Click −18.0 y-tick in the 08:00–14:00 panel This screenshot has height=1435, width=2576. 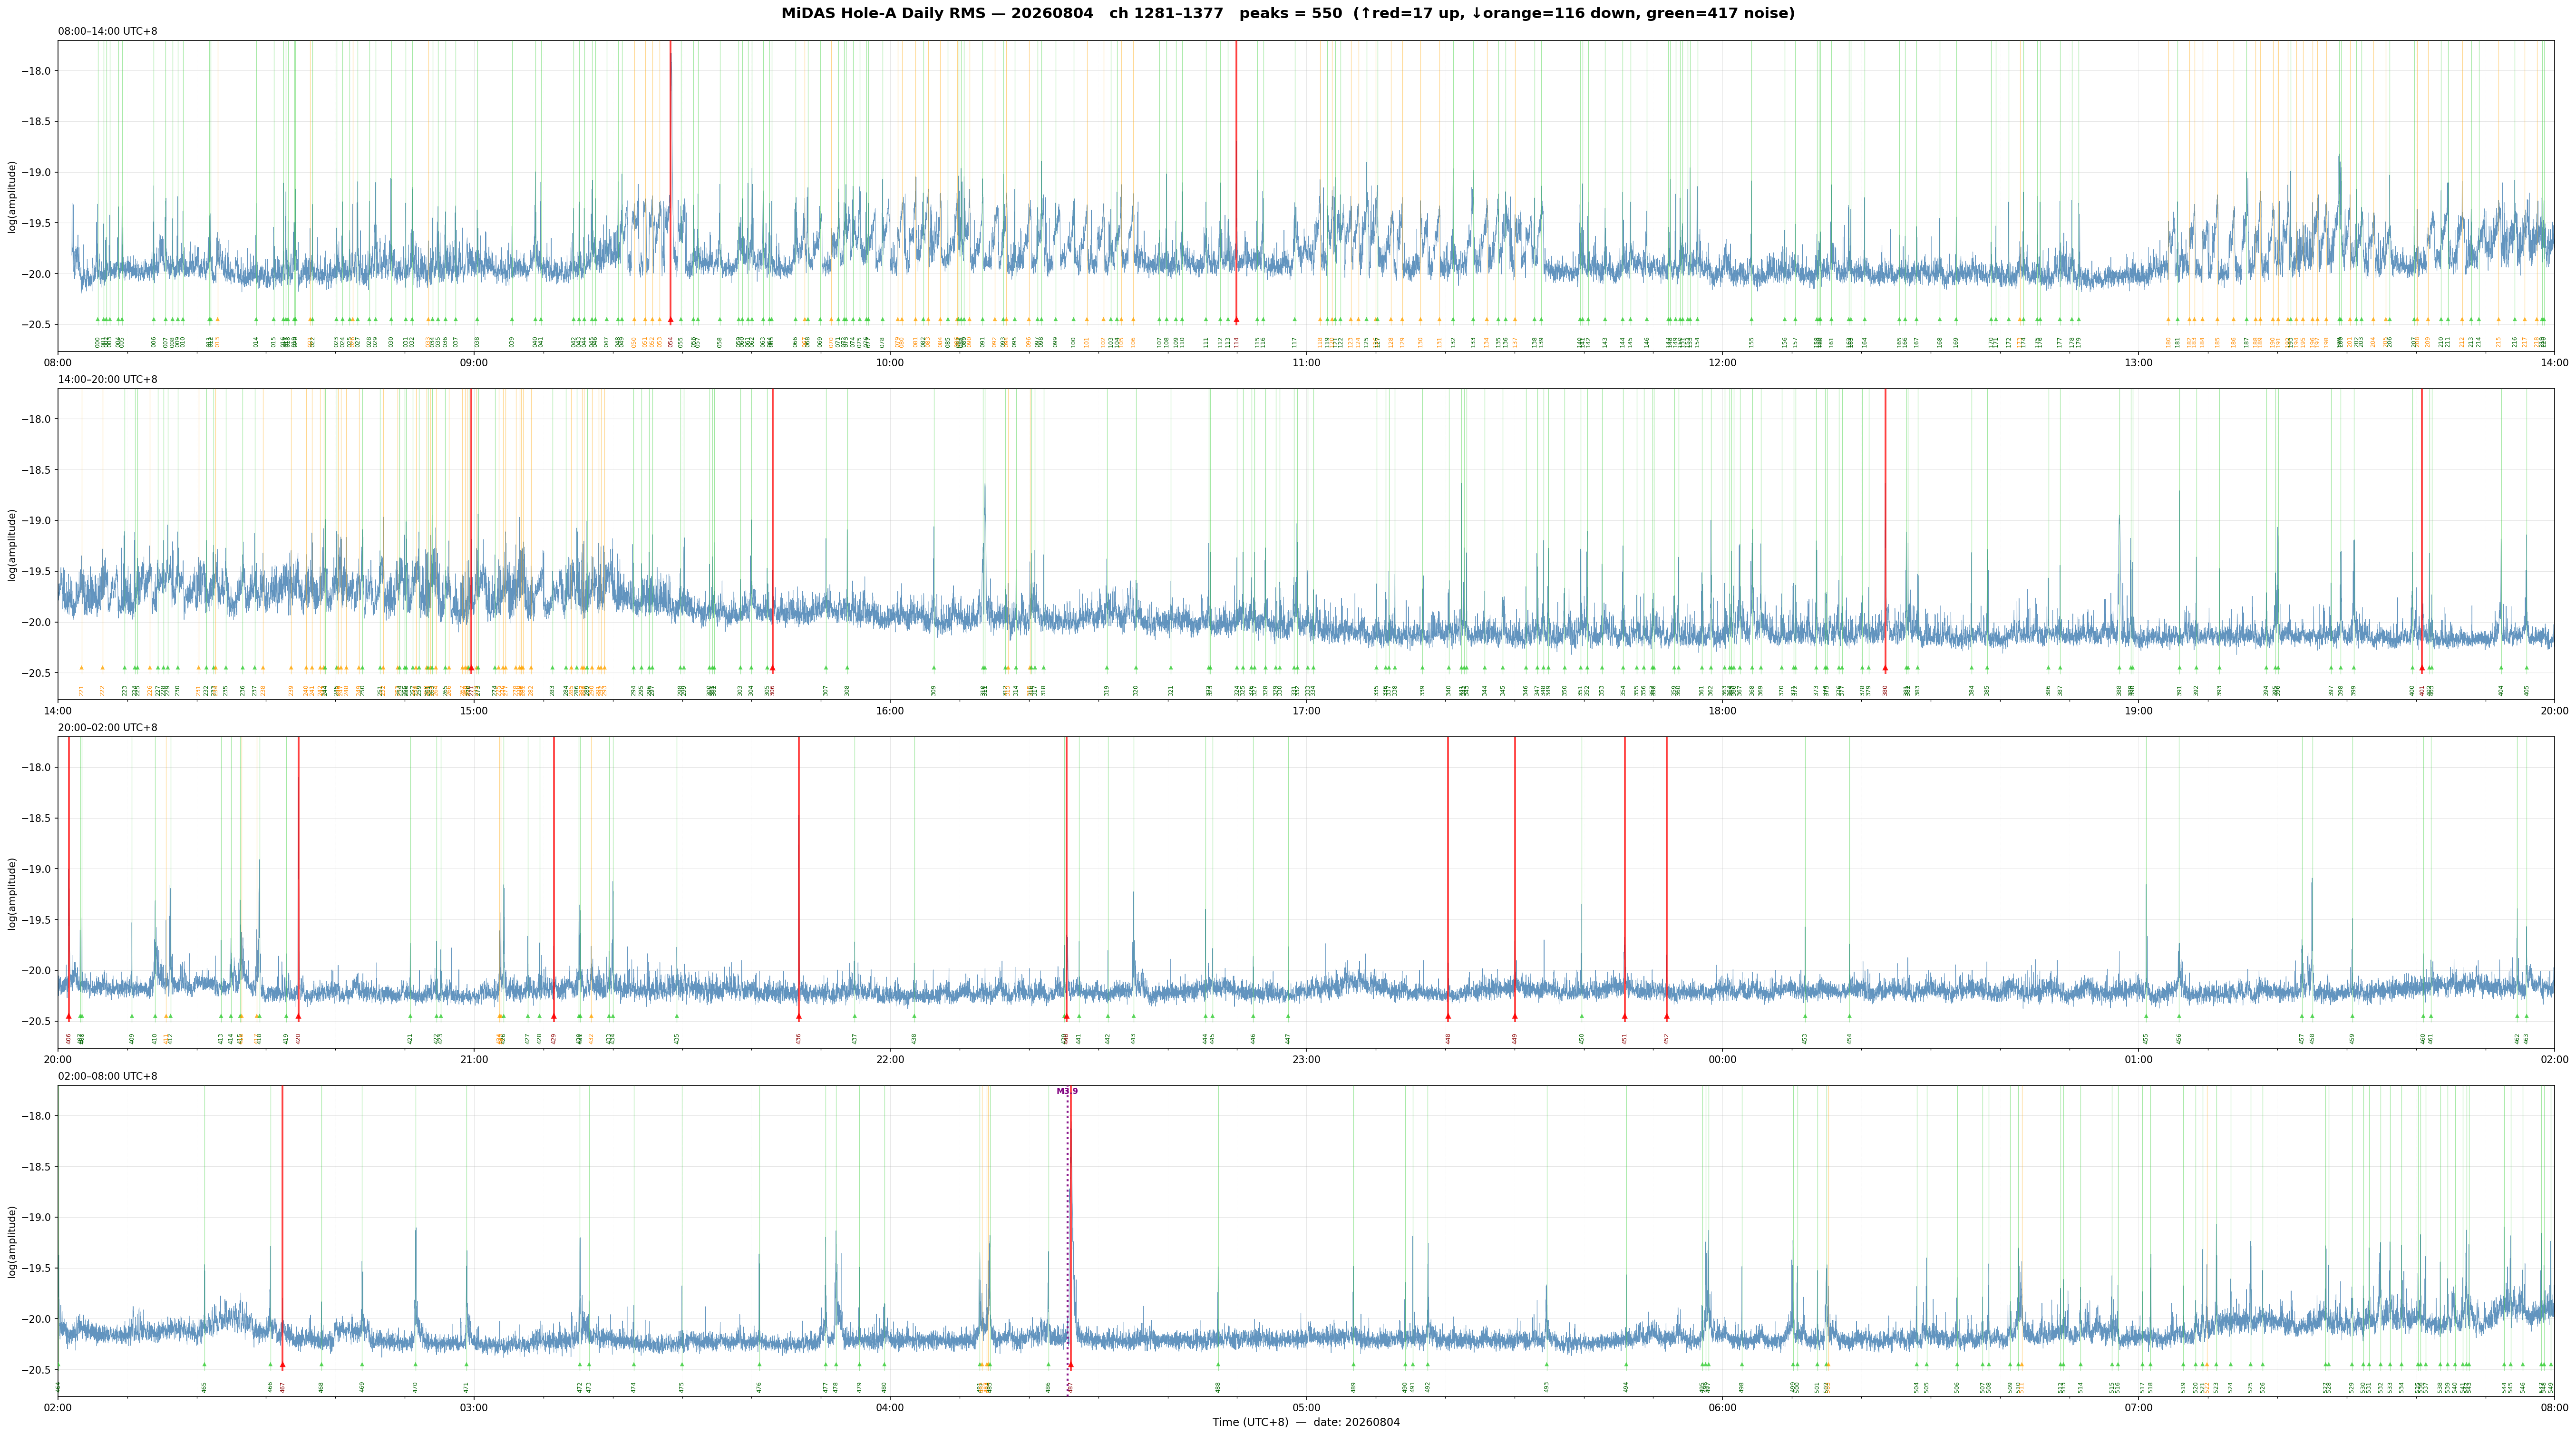(36, 71)
